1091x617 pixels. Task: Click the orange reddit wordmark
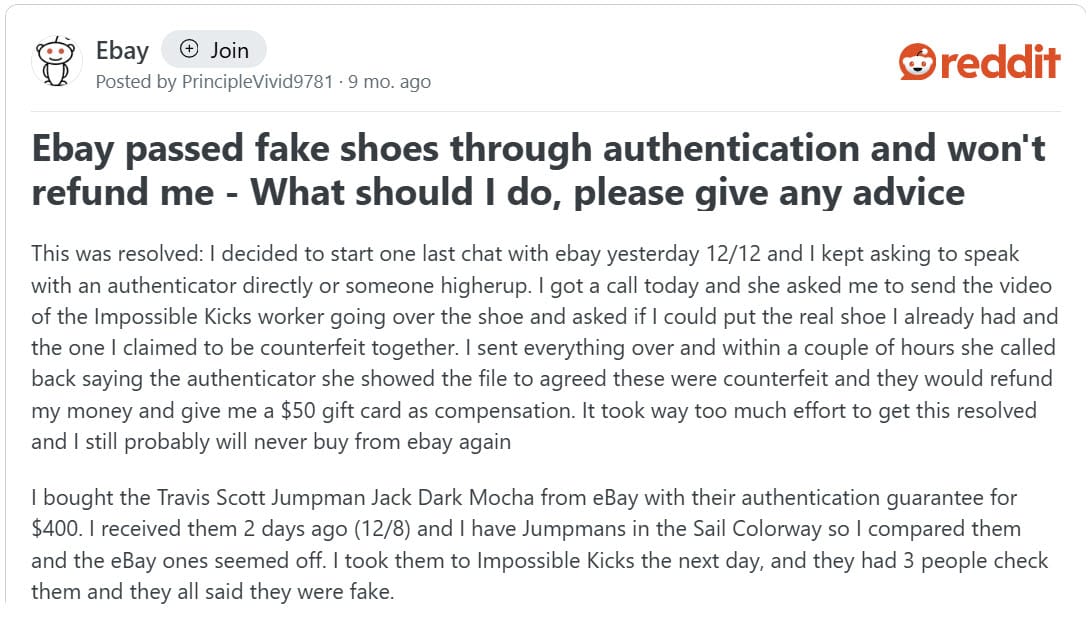click(998, 62)
